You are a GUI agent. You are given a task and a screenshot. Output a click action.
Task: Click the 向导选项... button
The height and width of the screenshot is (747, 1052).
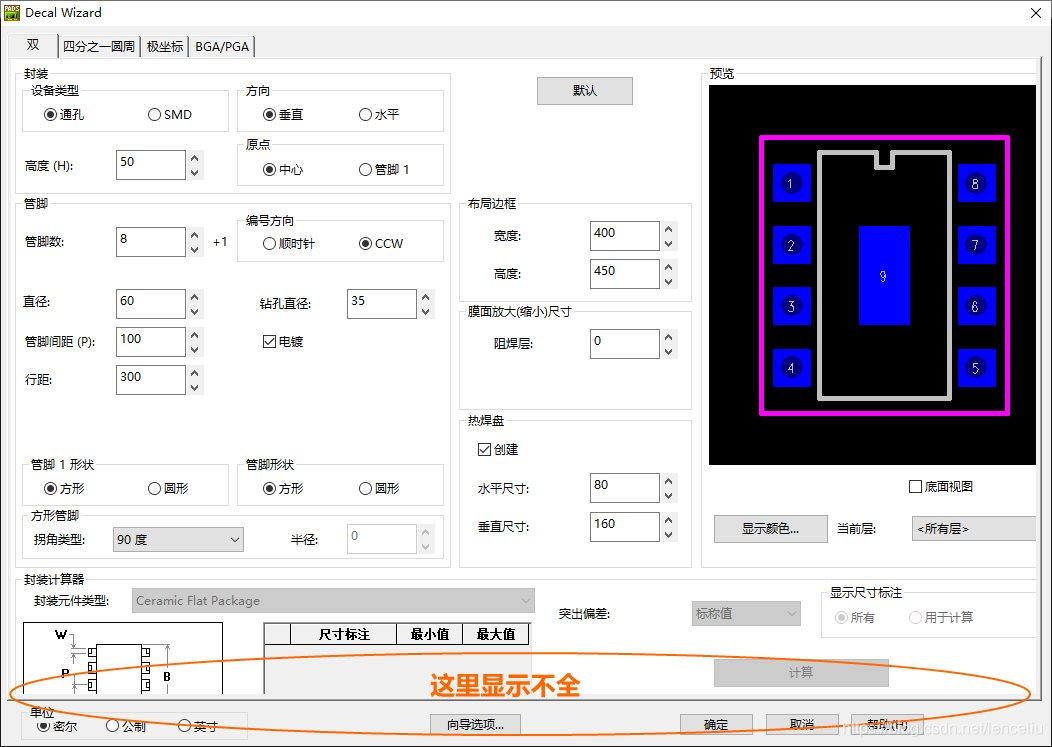(476, 724)
